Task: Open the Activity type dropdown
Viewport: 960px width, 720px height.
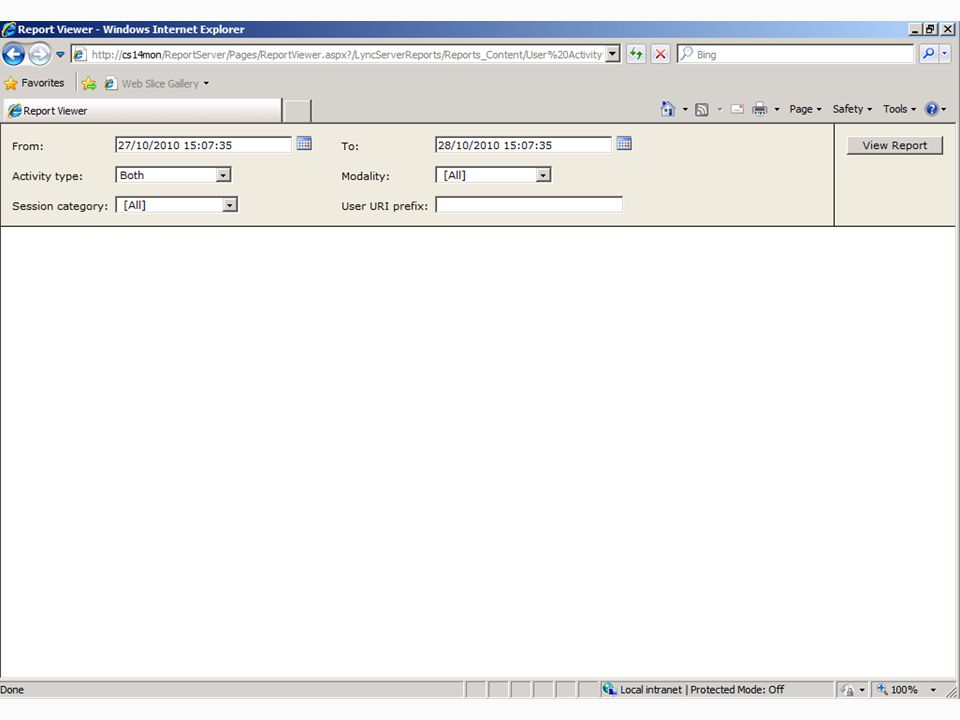Action: [x=173, y=175]
